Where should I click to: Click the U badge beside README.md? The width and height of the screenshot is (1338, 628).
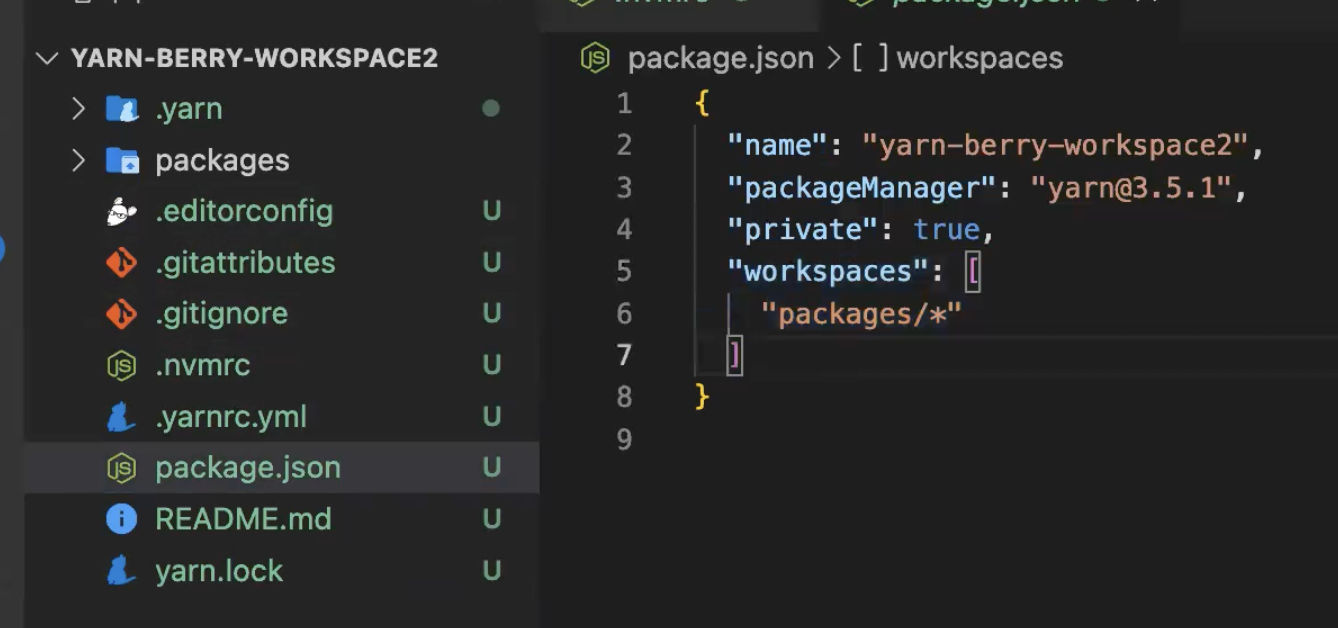coord(491,520)
